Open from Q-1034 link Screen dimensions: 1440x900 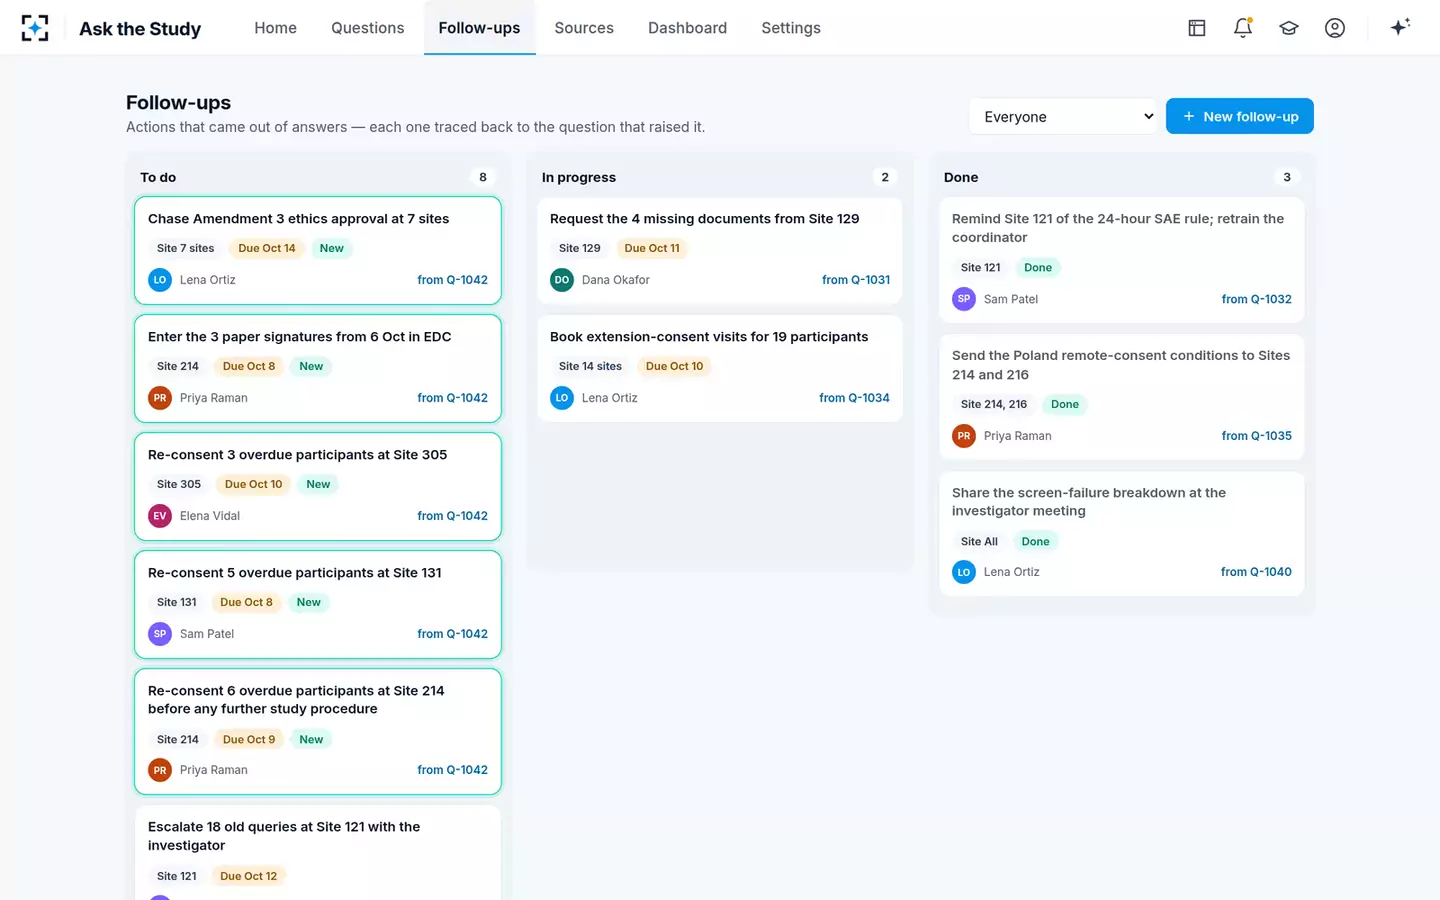coord(854,398)
